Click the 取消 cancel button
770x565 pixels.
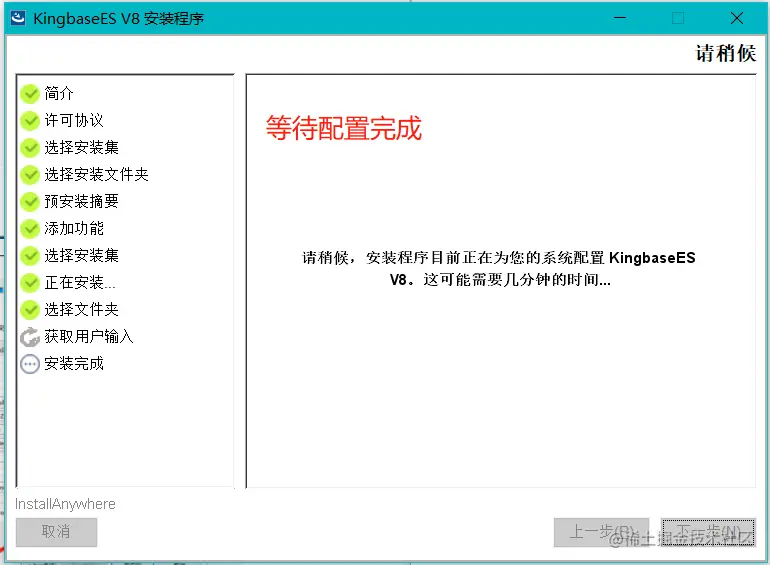(56, 532)
